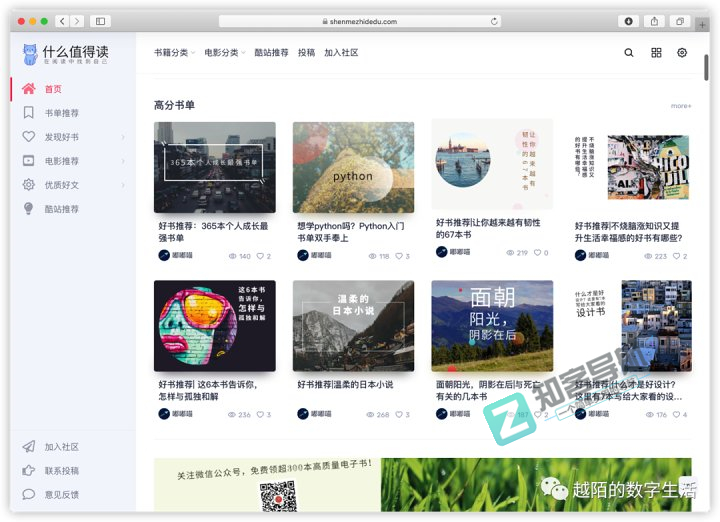Open the settings gear icon in header

point(682,53)
